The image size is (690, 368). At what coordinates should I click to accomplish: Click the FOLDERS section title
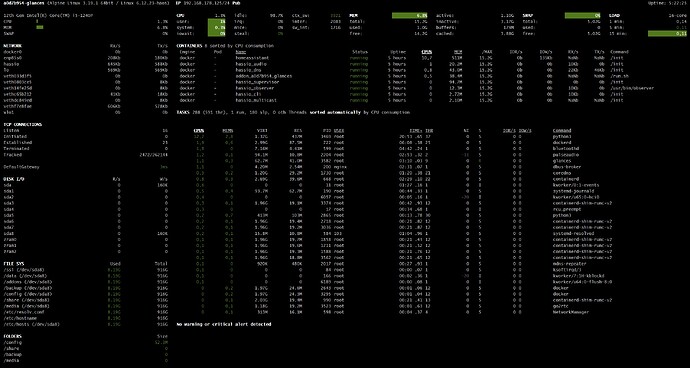(12, 336)
